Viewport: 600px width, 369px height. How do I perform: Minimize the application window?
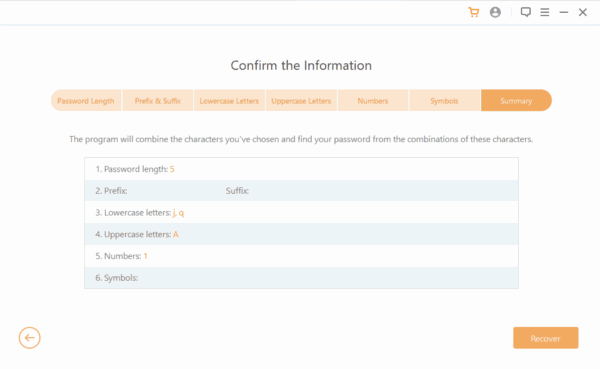point(564,12)
